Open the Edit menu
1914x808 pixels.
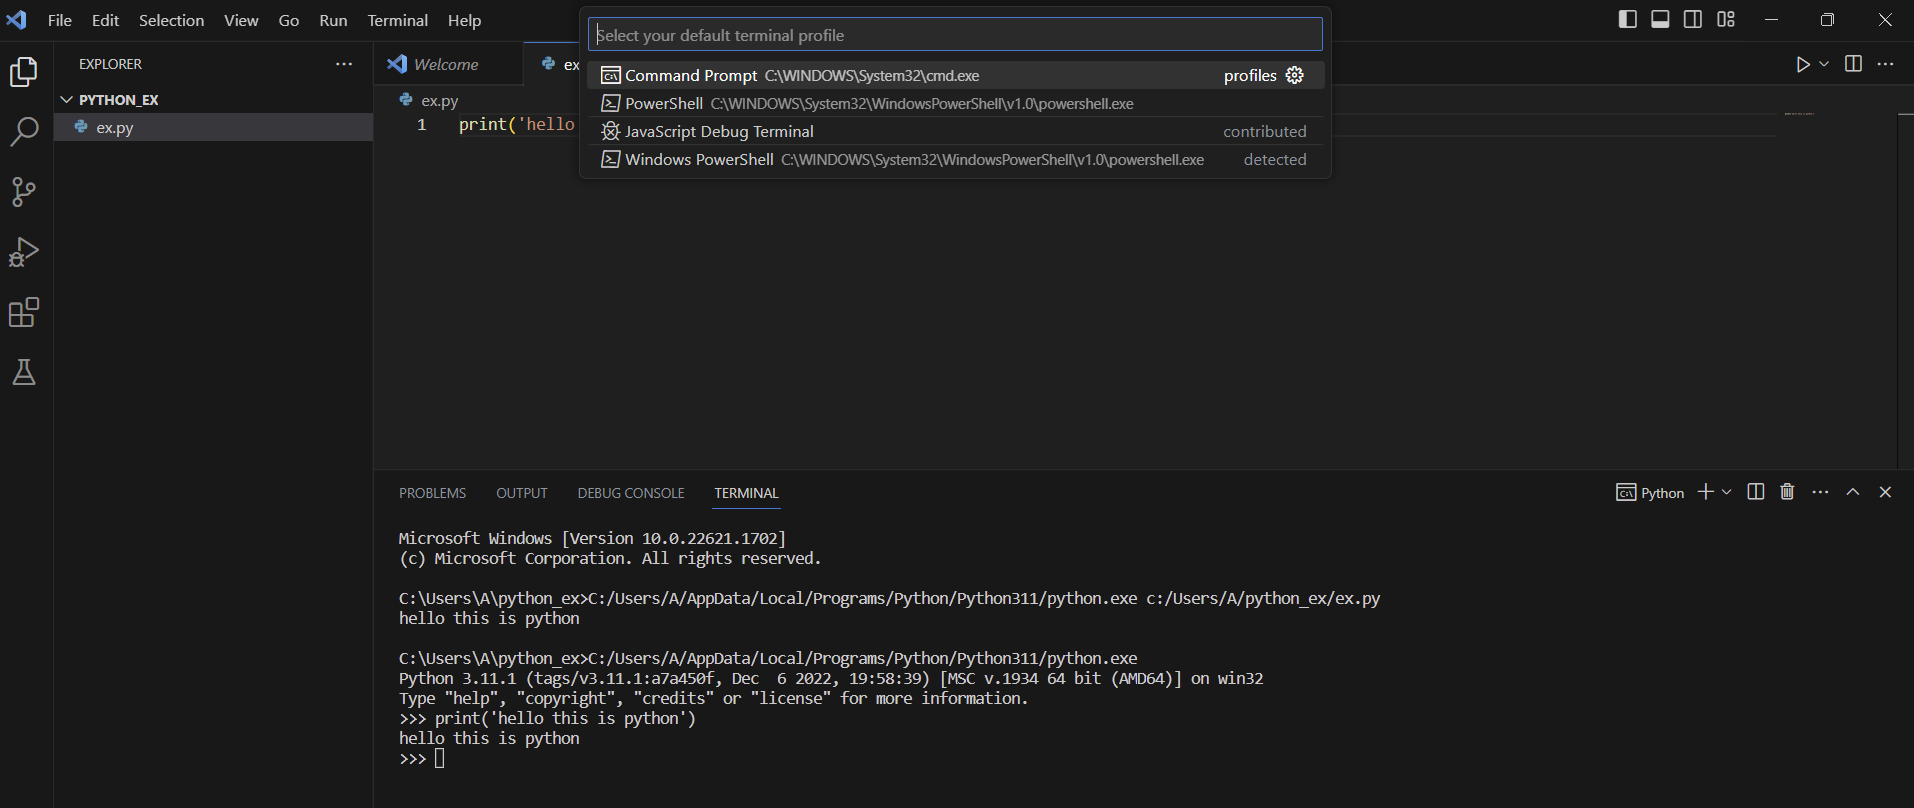point(105,20)
